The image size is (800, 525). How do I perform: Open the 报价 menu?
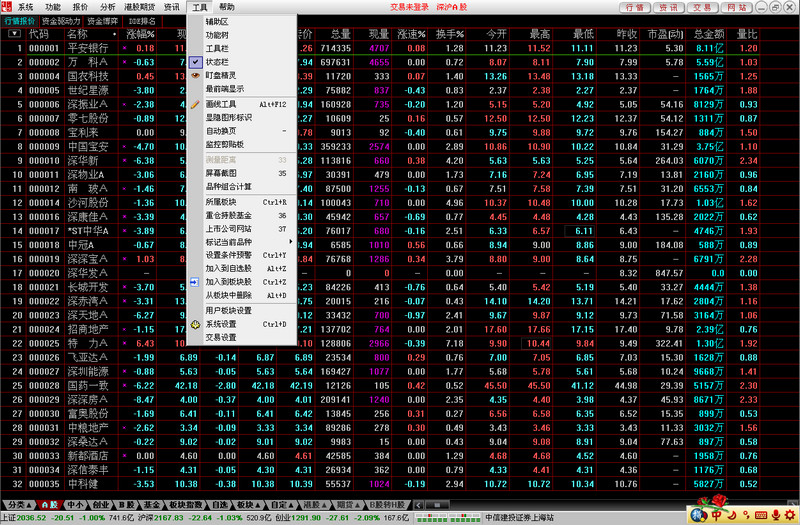tap(80, 7)
